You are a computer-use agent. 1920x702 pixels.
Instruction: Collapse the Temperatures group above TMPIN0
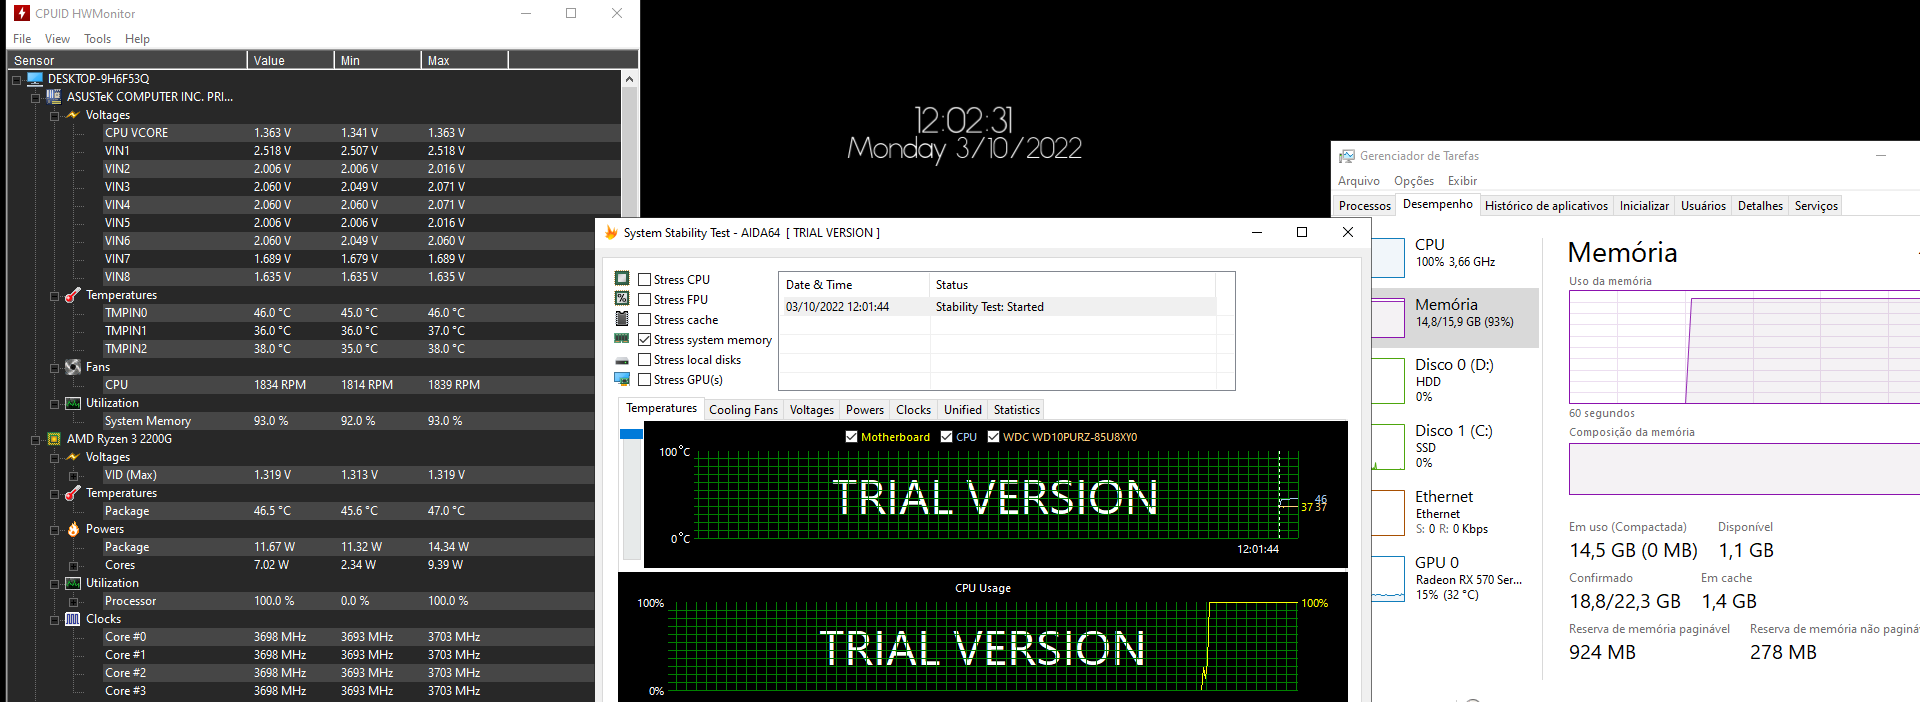pos(55,296)
